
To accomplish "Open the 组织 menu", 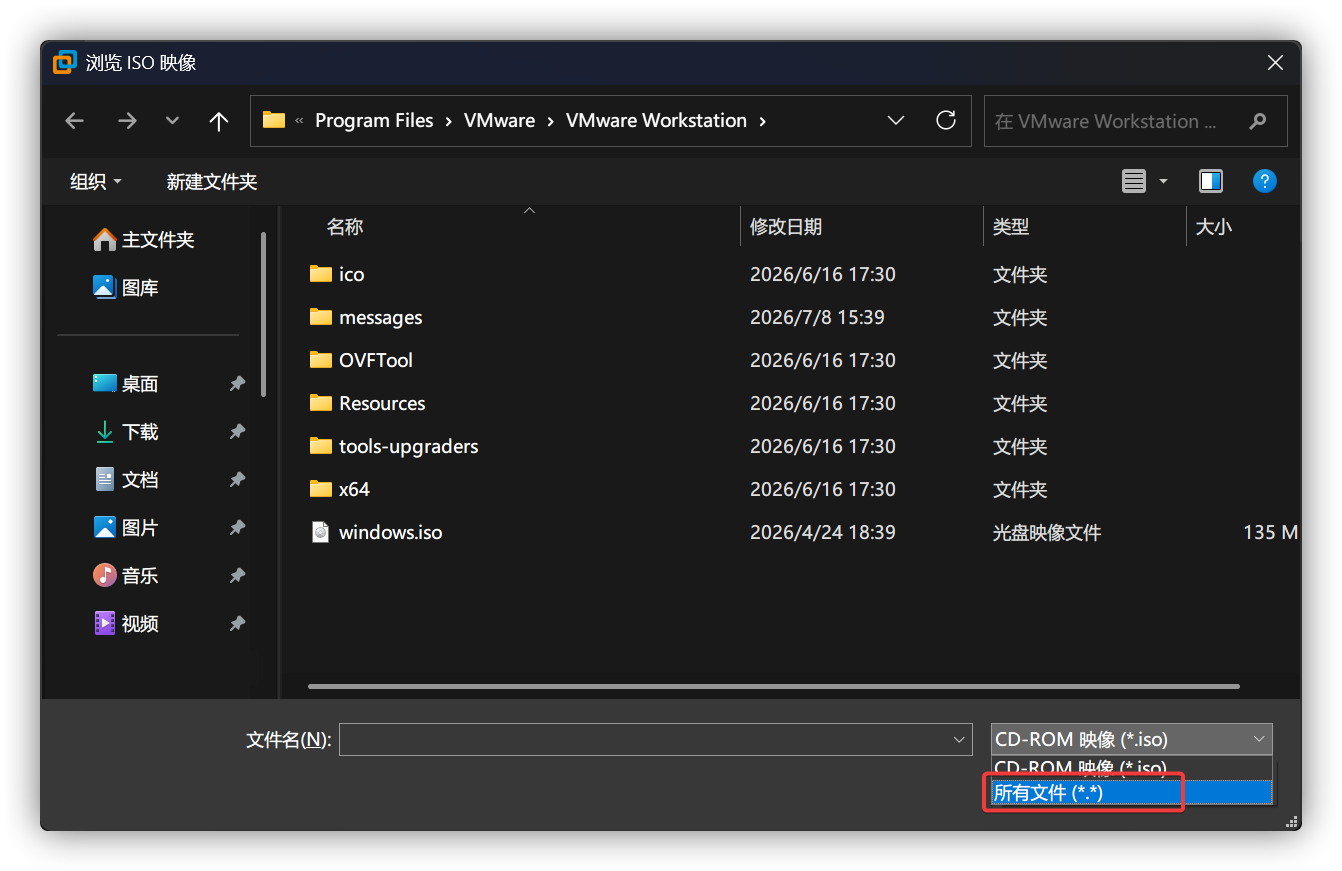I will tap(96, 181).
